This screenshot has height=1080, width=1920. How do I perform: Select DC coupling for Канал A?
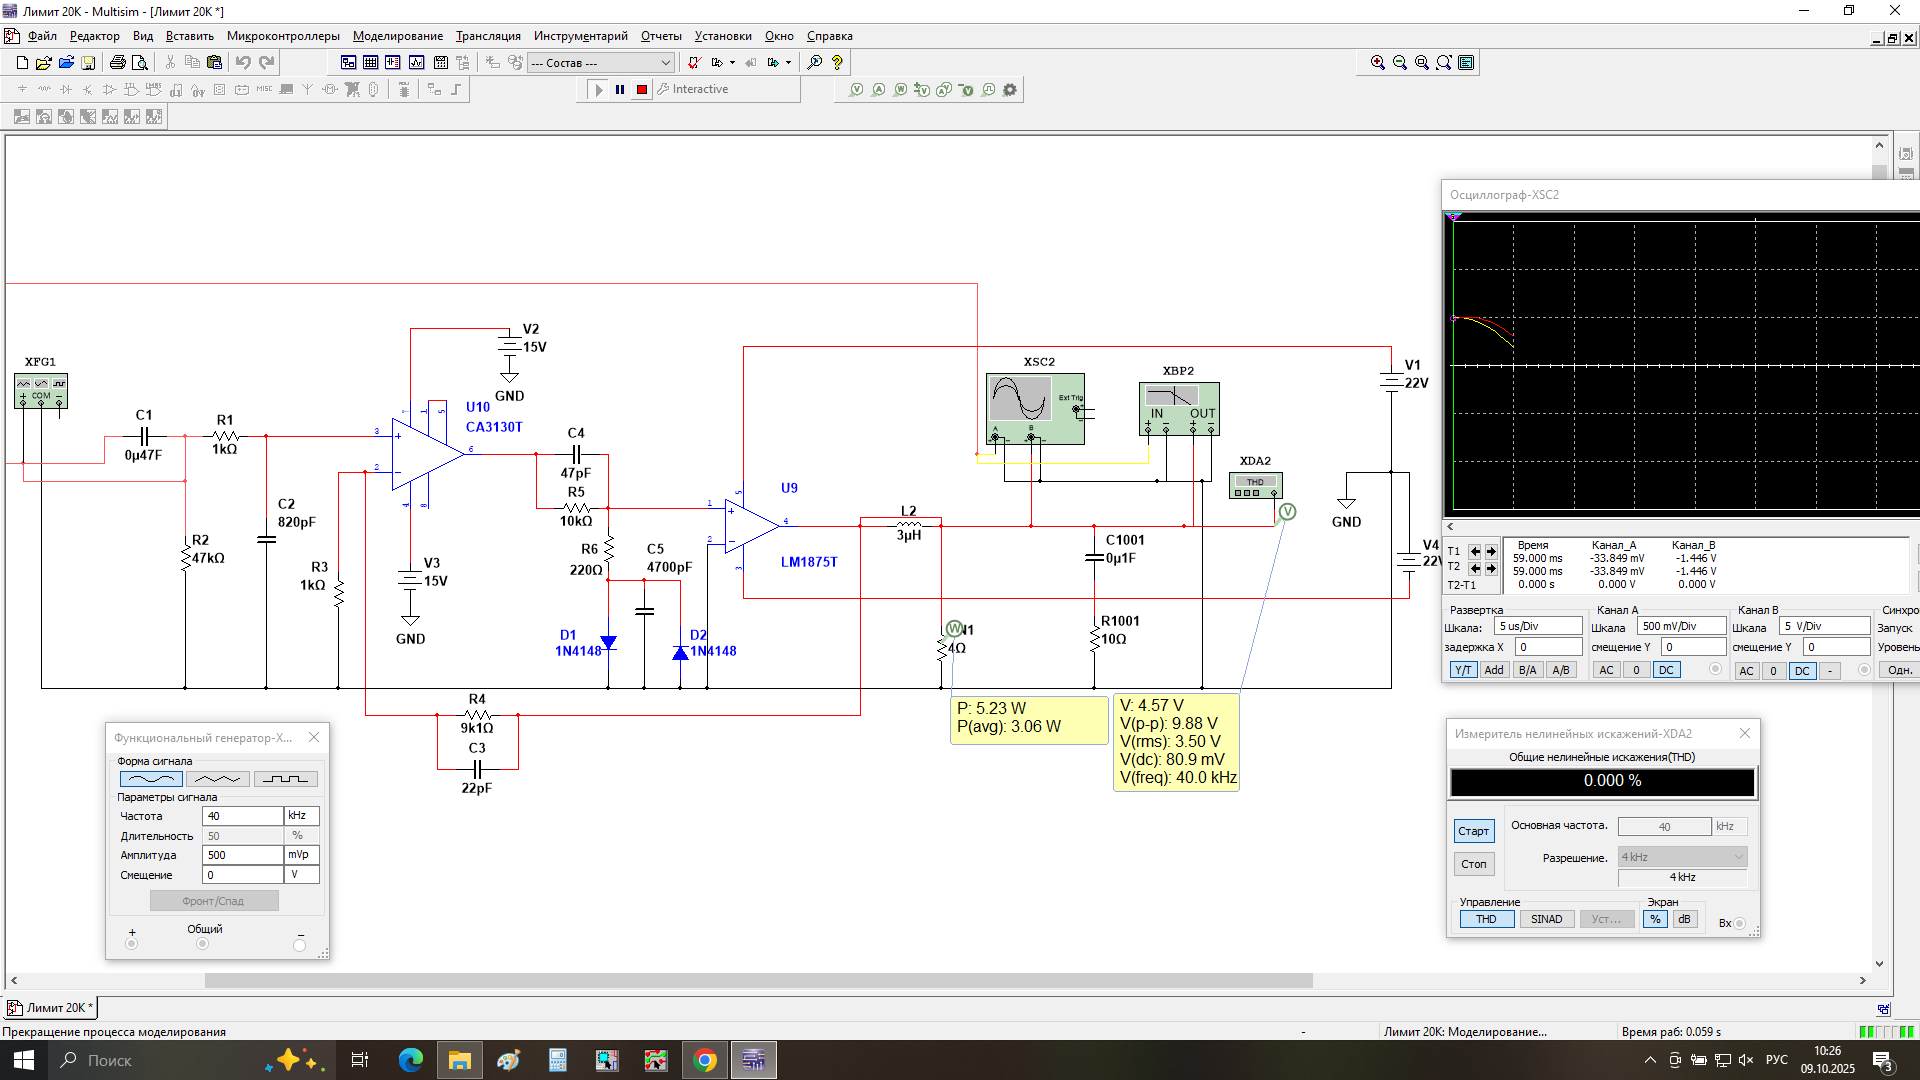click(1666, 670)
